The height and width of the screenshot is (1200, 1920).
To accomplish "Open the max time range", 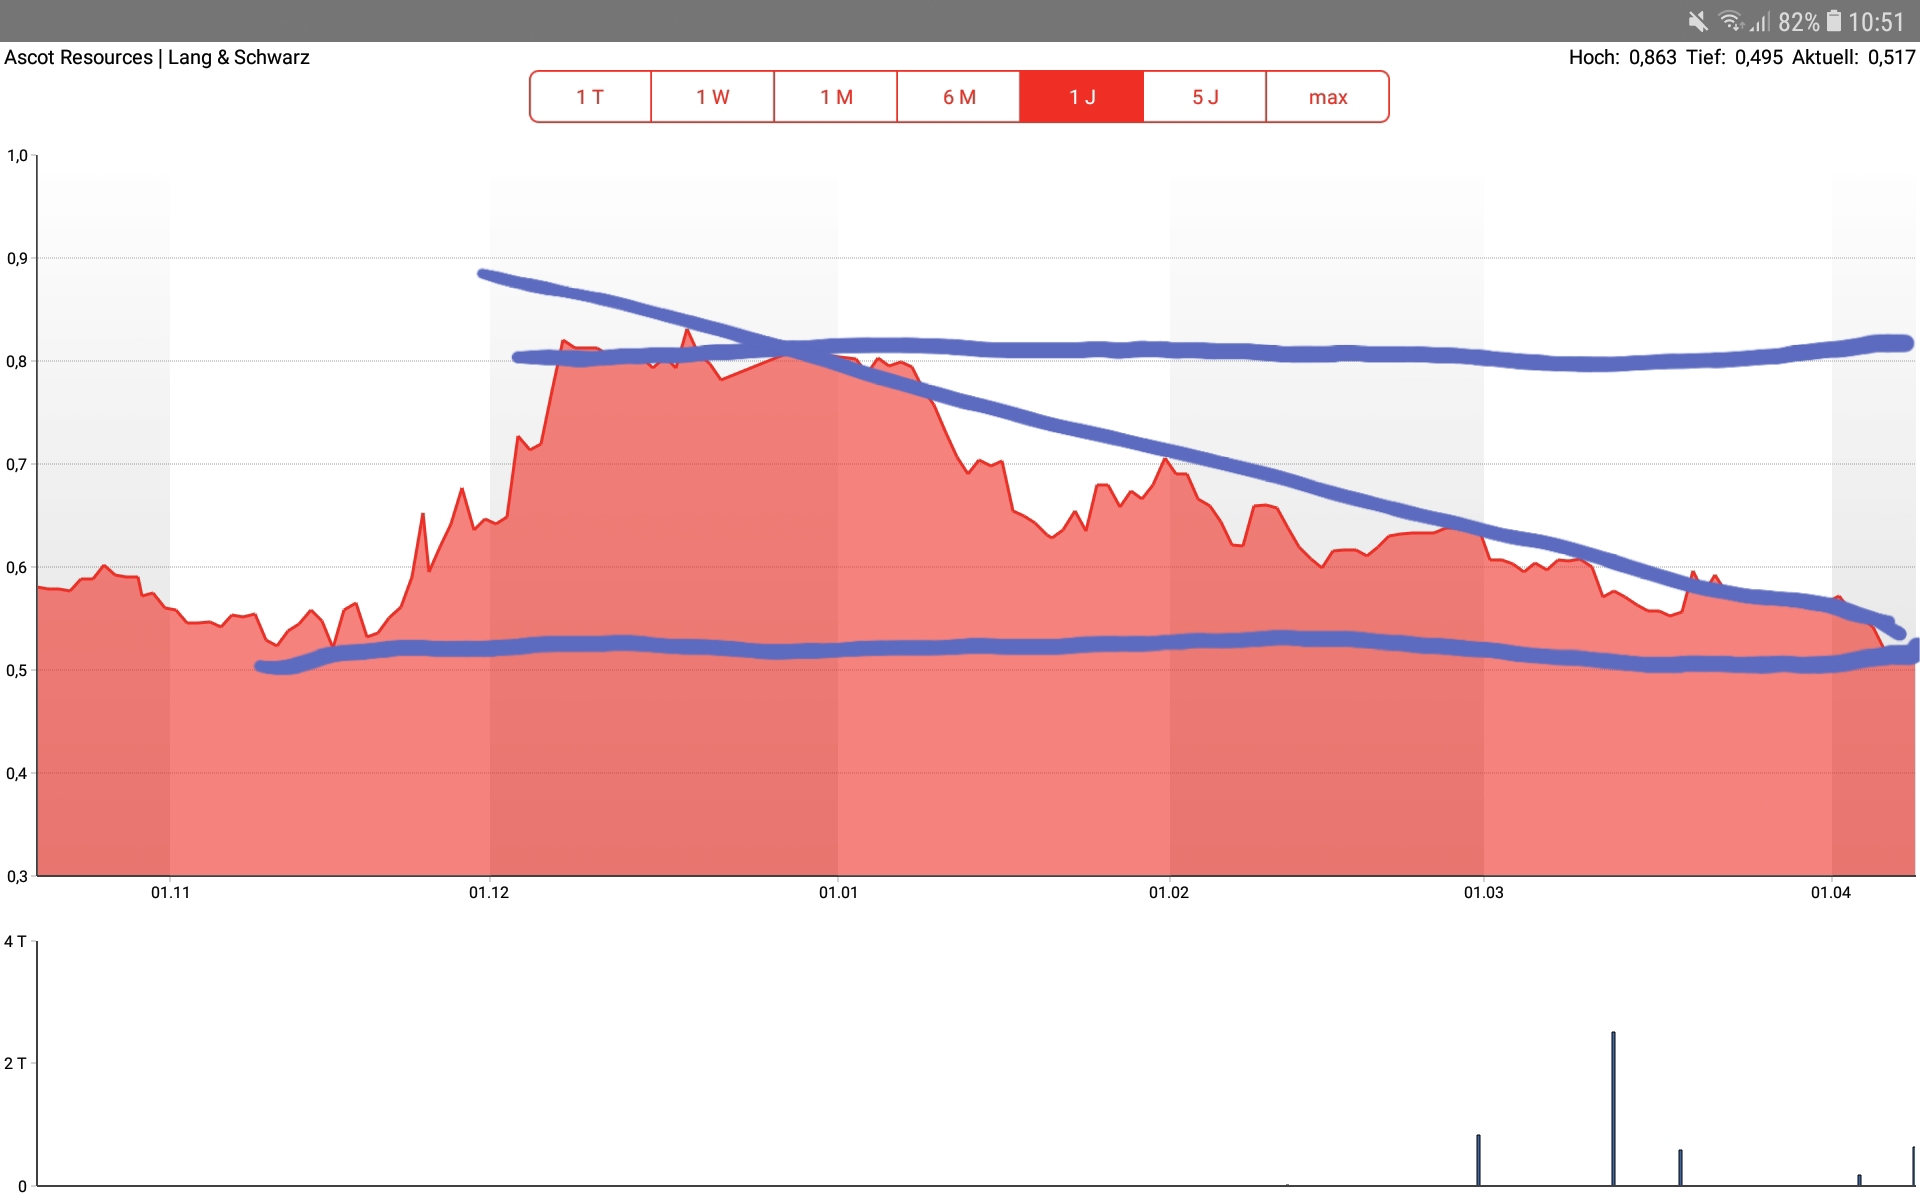I will tap(1327, 97).
